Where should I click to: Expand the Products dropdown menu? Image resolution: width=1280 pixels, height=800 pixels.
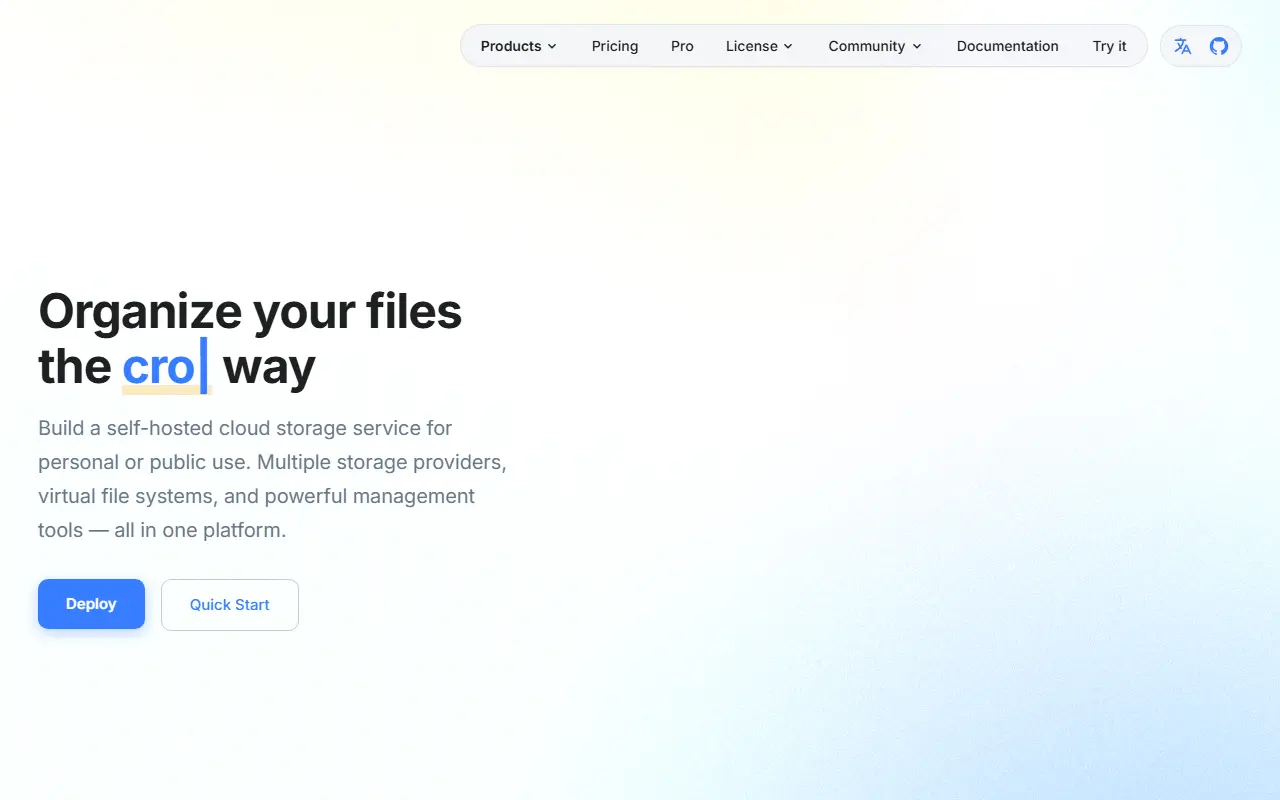pos(519,46)
